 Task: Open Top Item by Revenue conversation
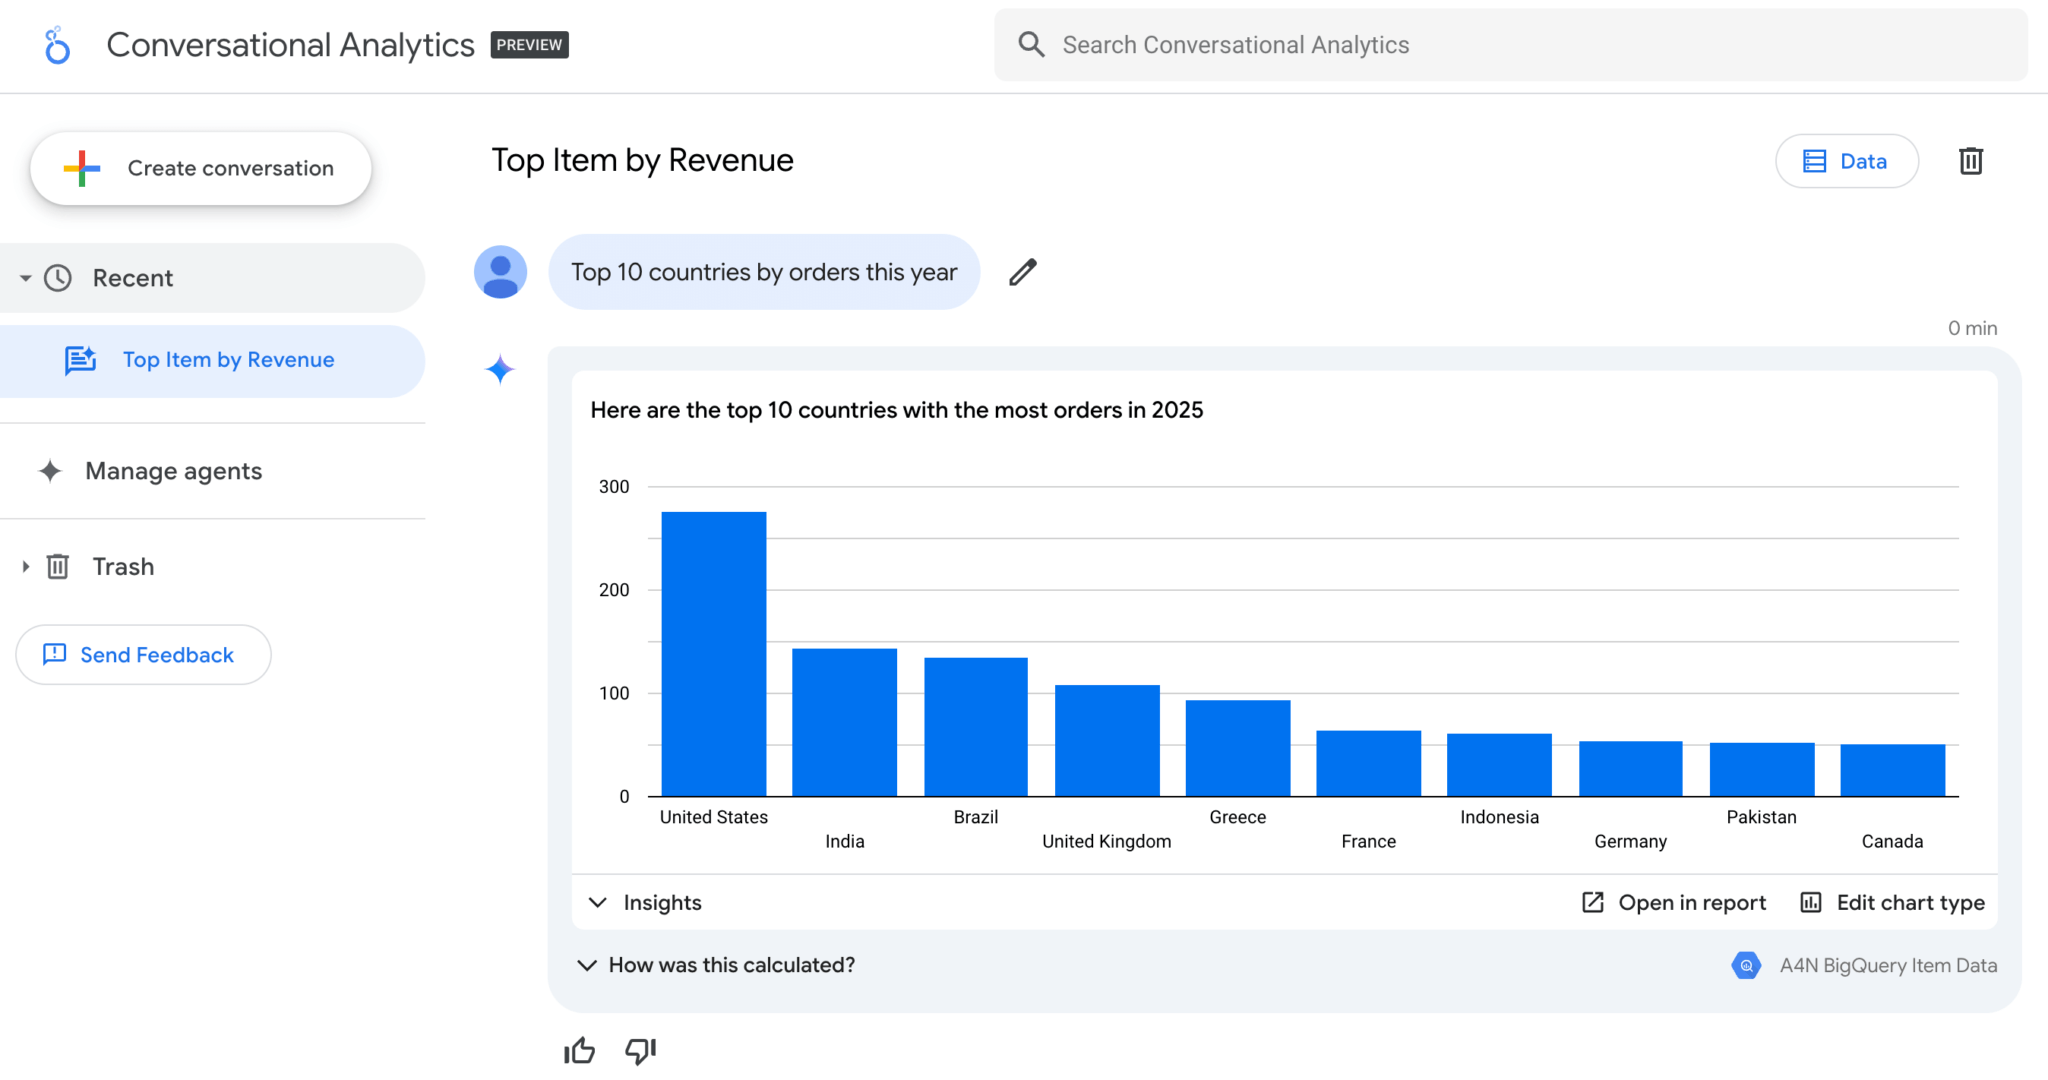point(228,360)
